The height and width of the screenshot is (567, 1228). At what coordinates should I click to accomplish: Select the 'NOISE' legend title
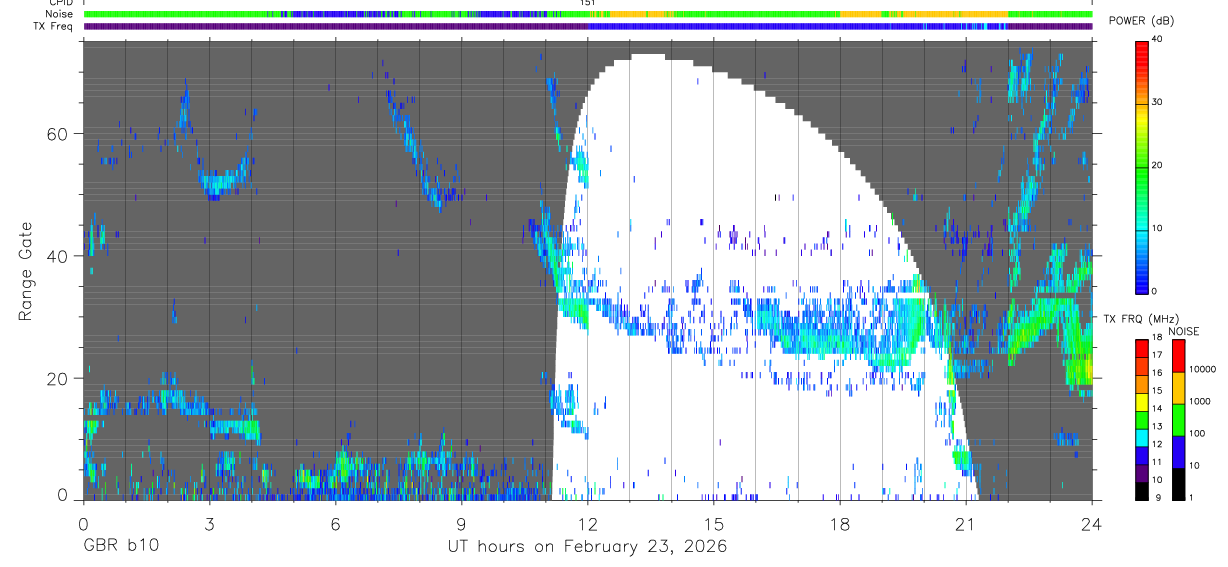coord(1183,330)
